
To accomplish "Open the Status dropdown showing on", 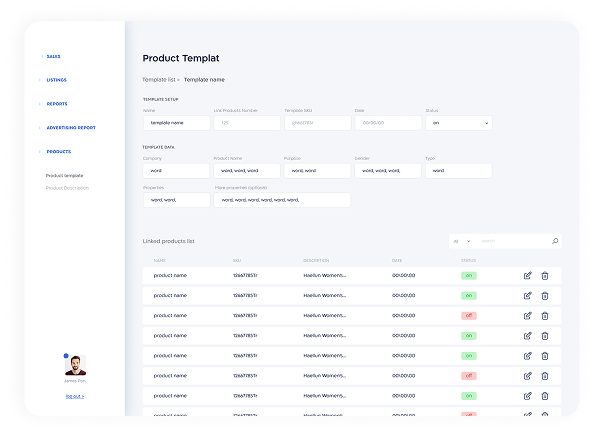I will click(x=459, y=123).
